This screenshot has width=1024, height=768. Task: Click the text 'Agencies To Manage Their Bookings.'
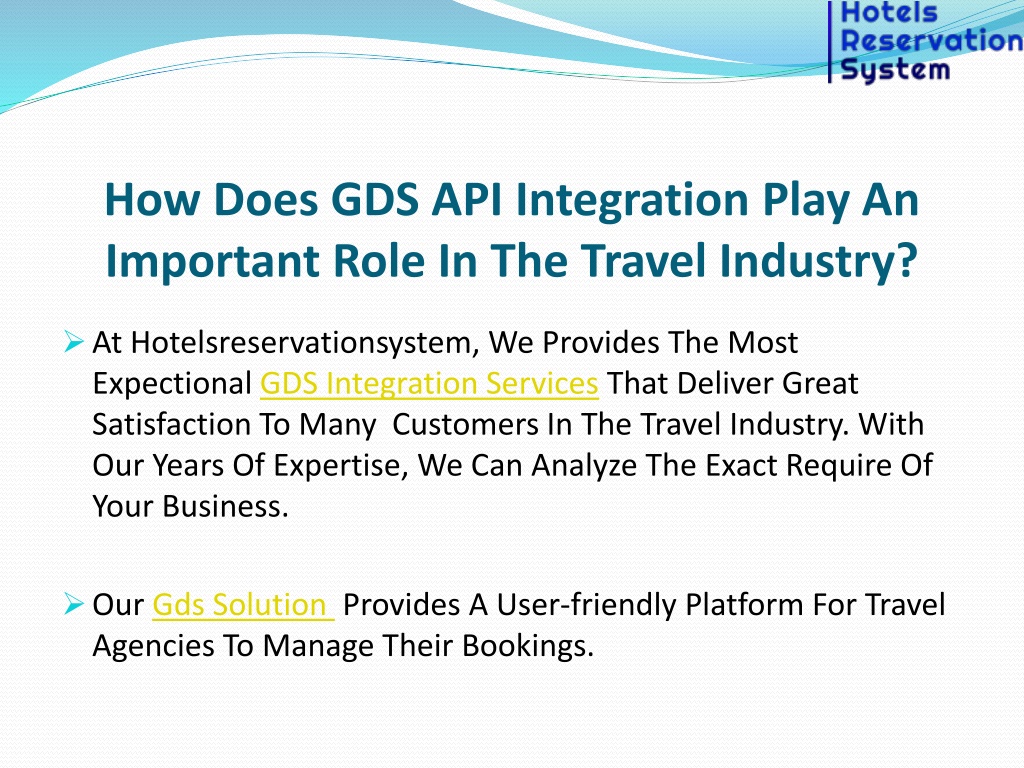(x=344, y=646)
